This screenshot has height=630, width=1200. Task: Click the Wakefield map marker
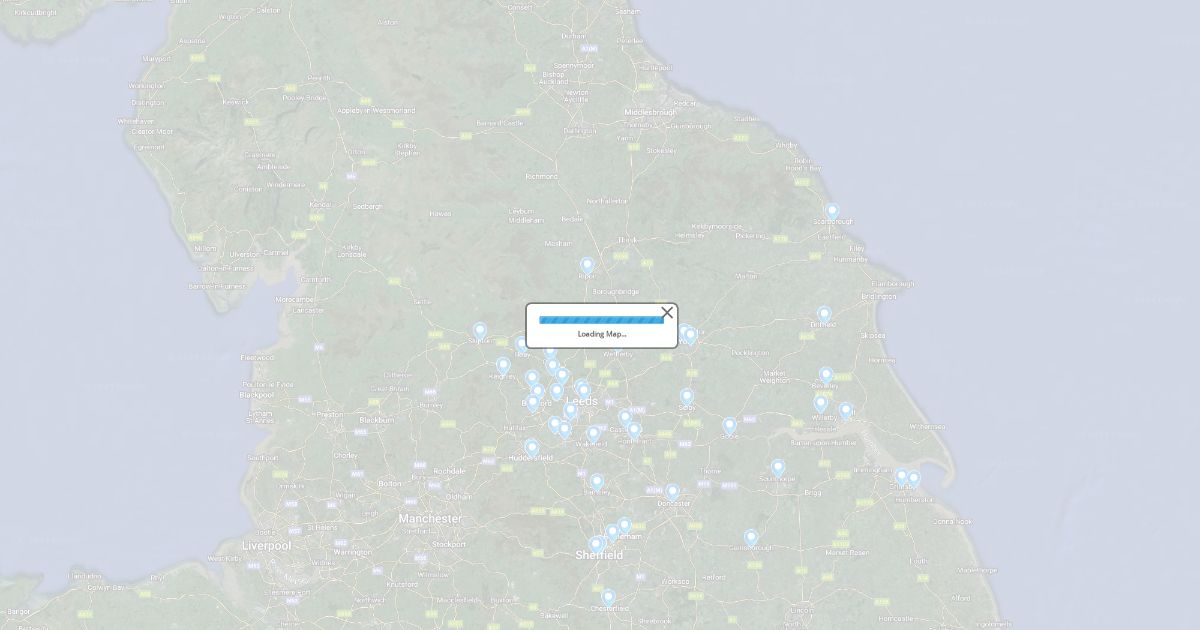[593, 435]
